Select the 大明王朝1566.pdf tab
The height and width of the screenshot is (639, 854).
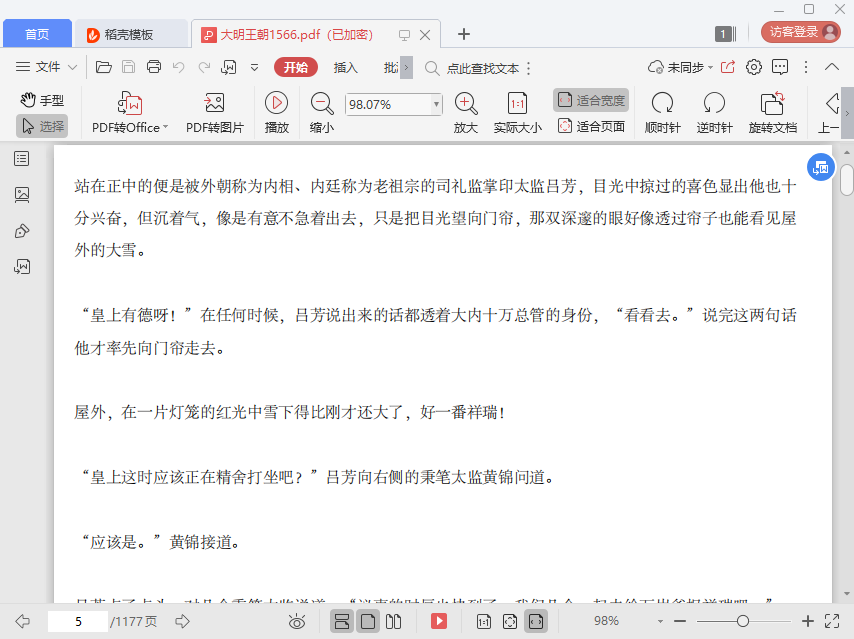[297, 34]
